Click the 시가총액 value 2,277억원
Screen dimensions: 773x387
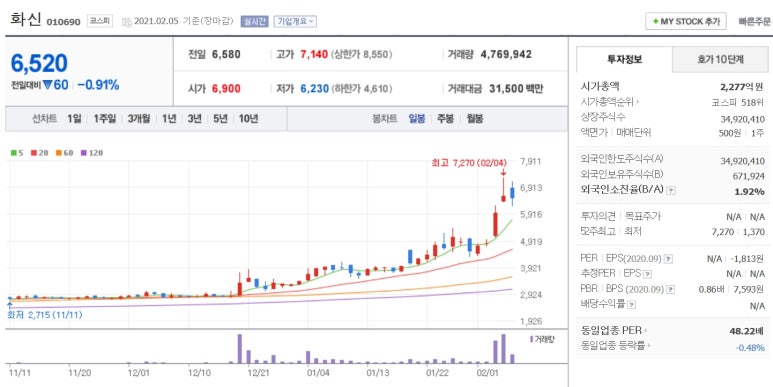click(x=742, y=87)
